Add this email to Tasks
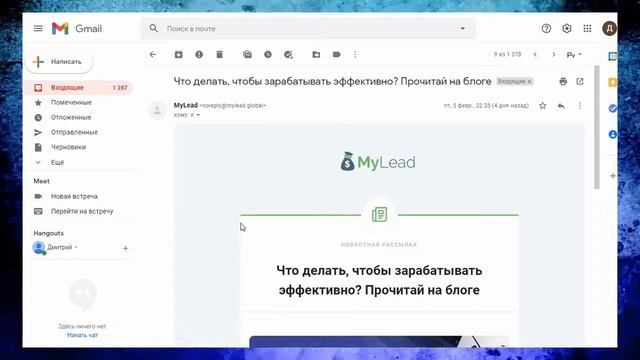Screen dimensions: 640x360 288,54
